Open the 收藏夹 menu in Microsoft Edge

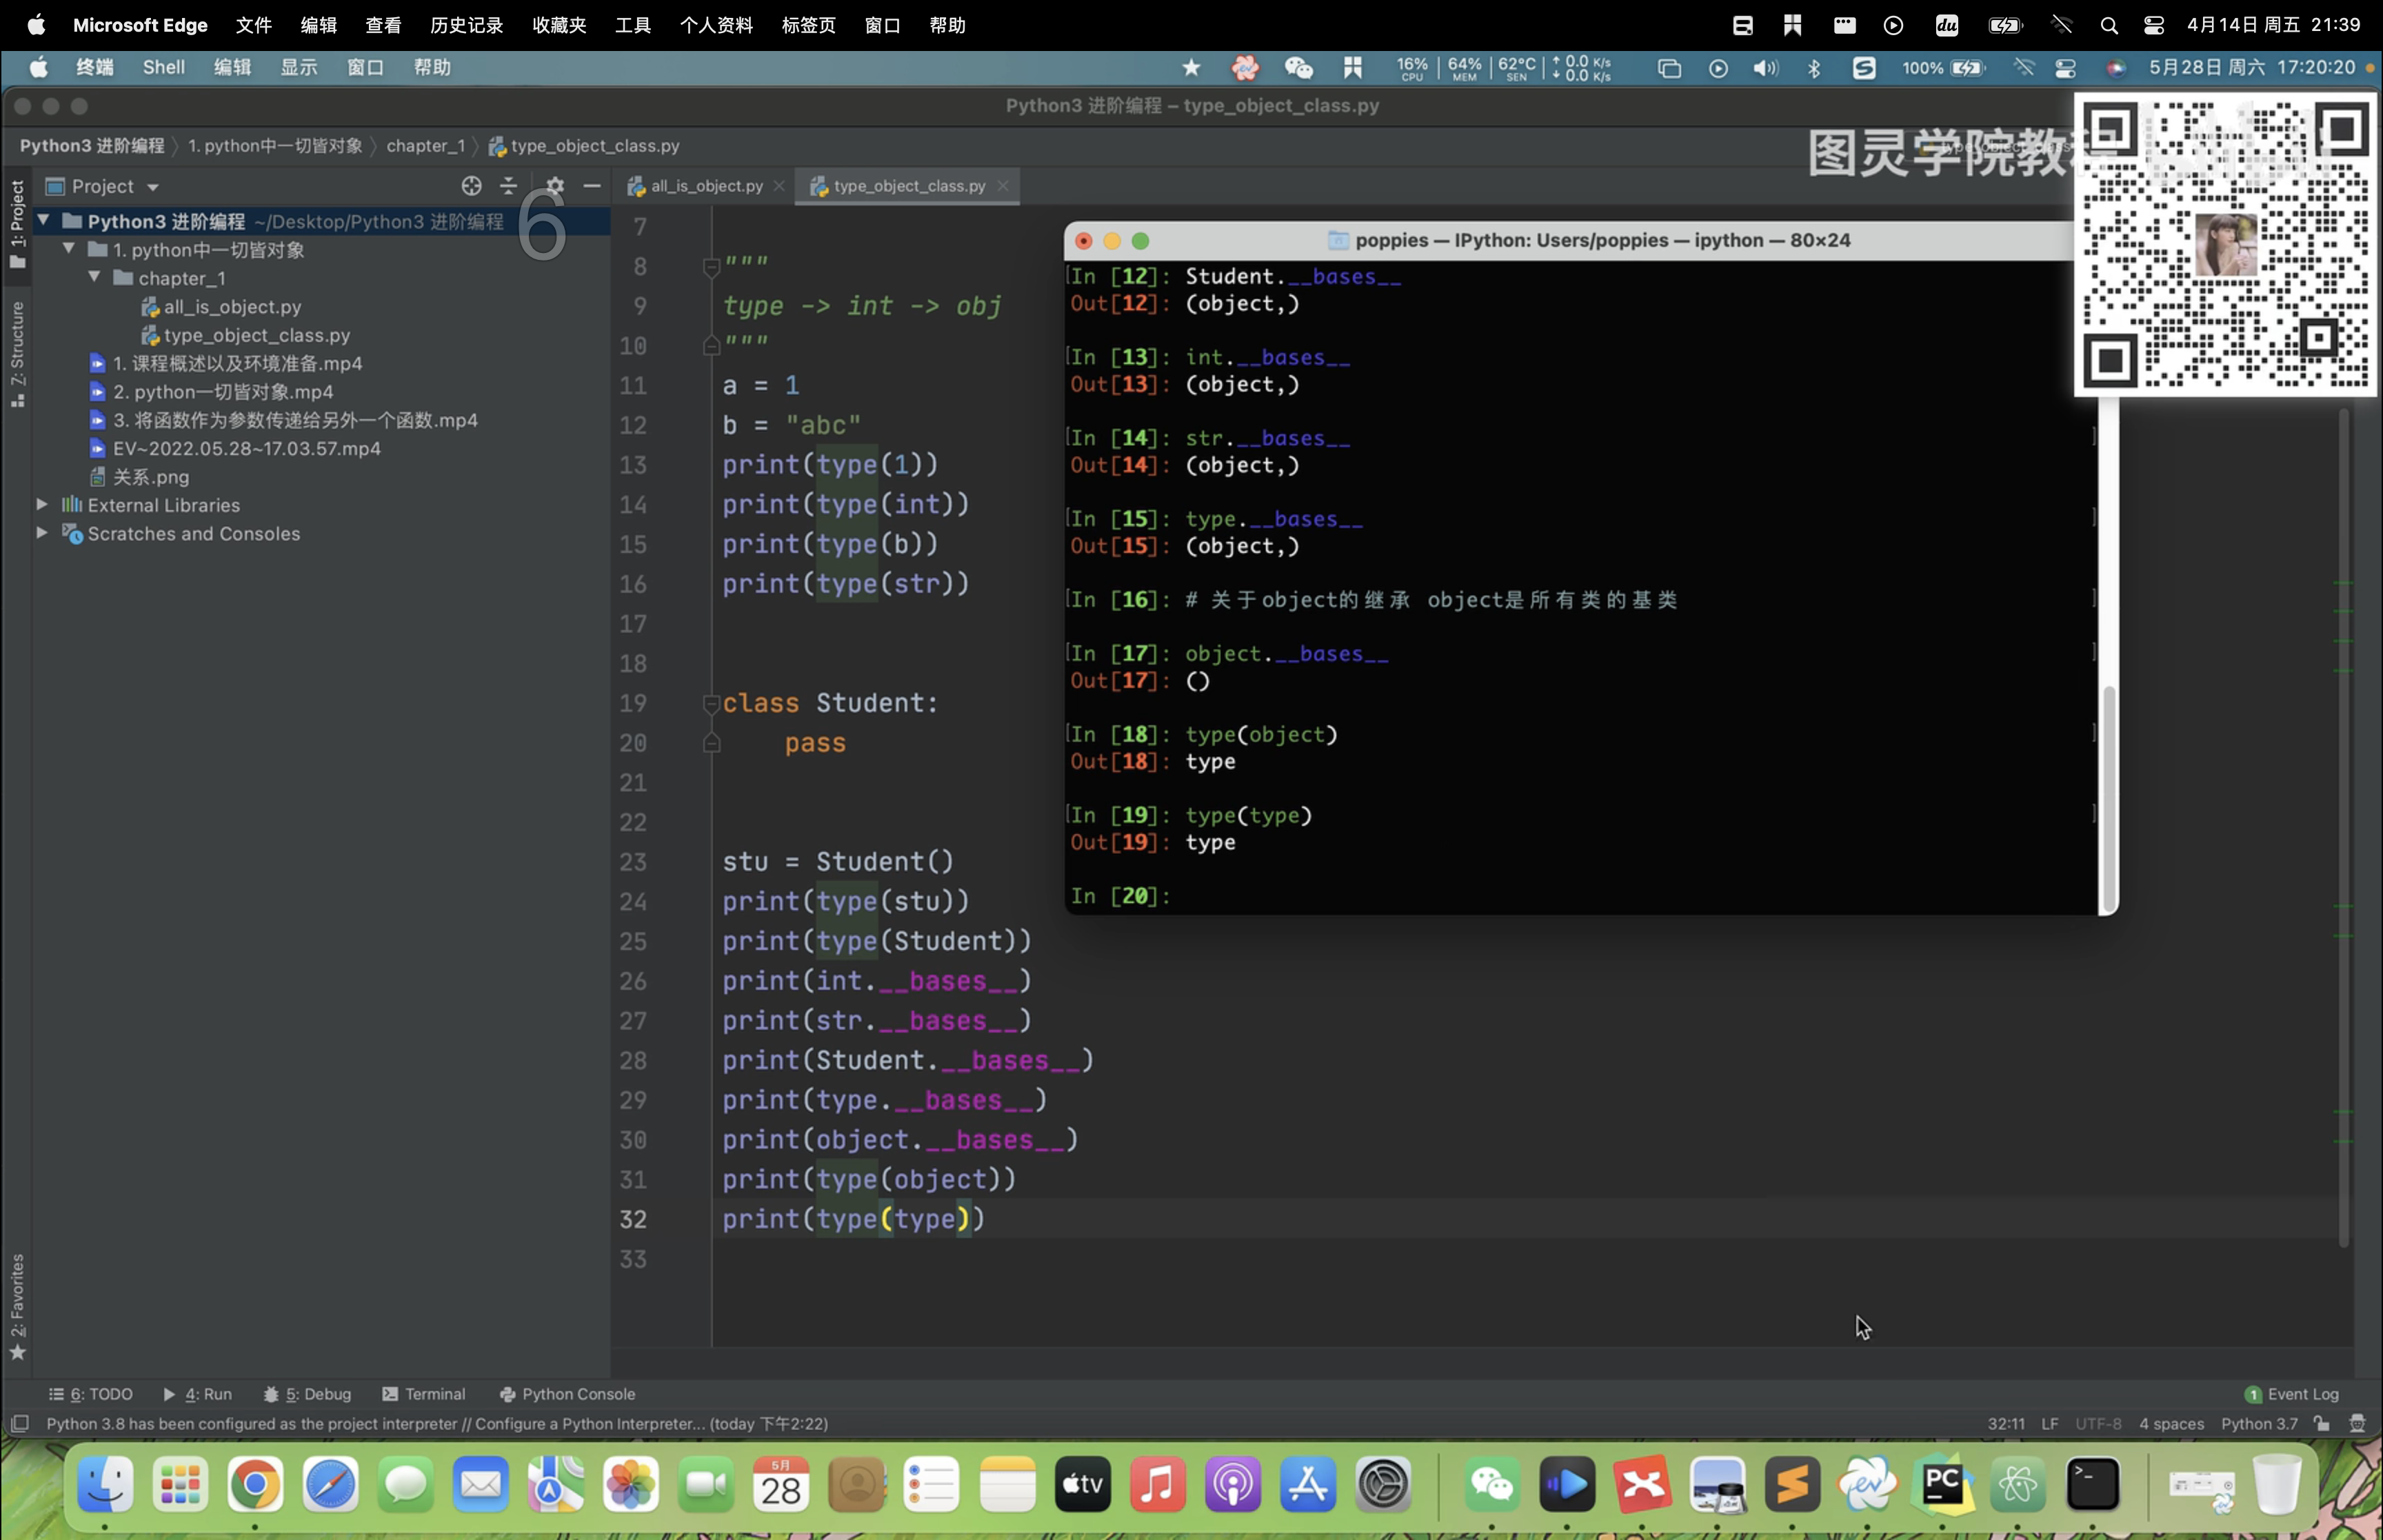click(x=559, y=25)
